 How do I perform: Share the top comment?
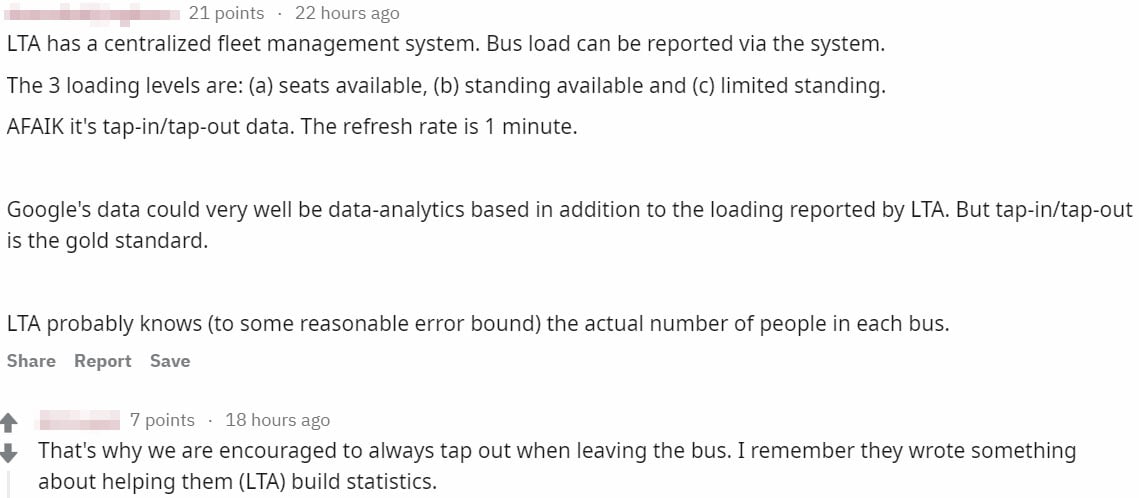click(x=31, y=361)
